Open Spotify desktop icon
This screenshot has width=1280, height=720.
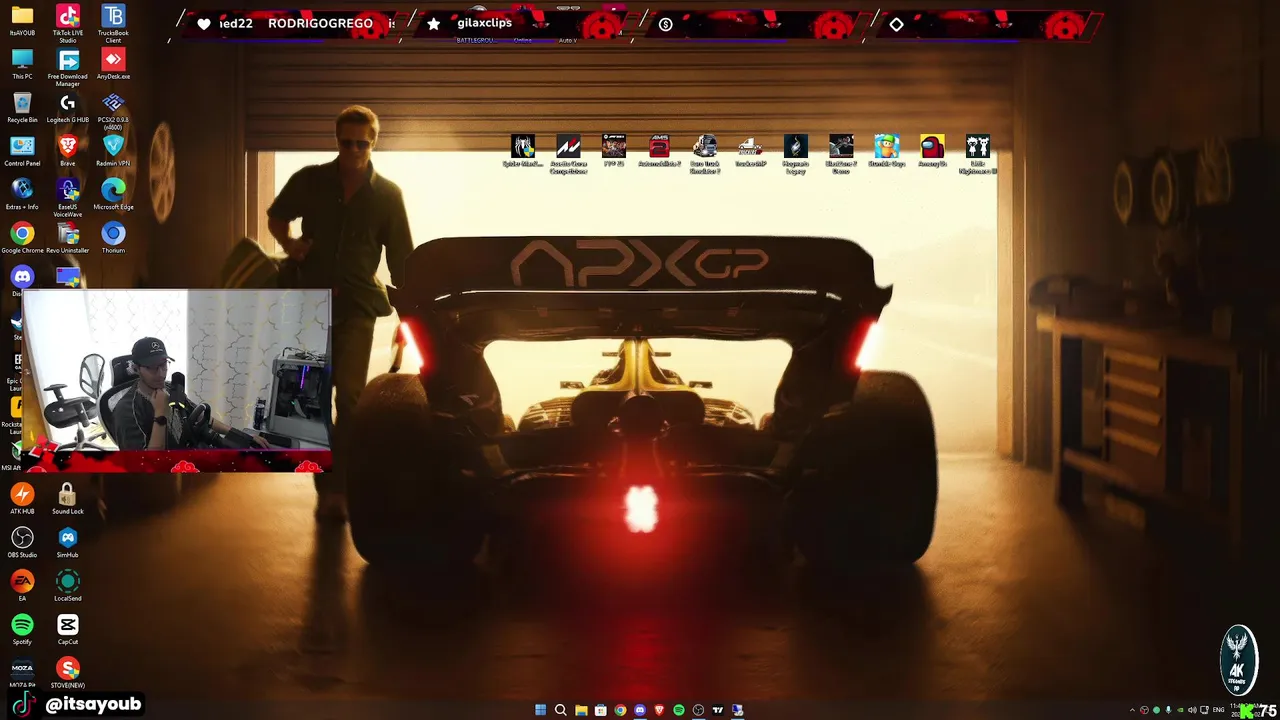click(22, 629)
